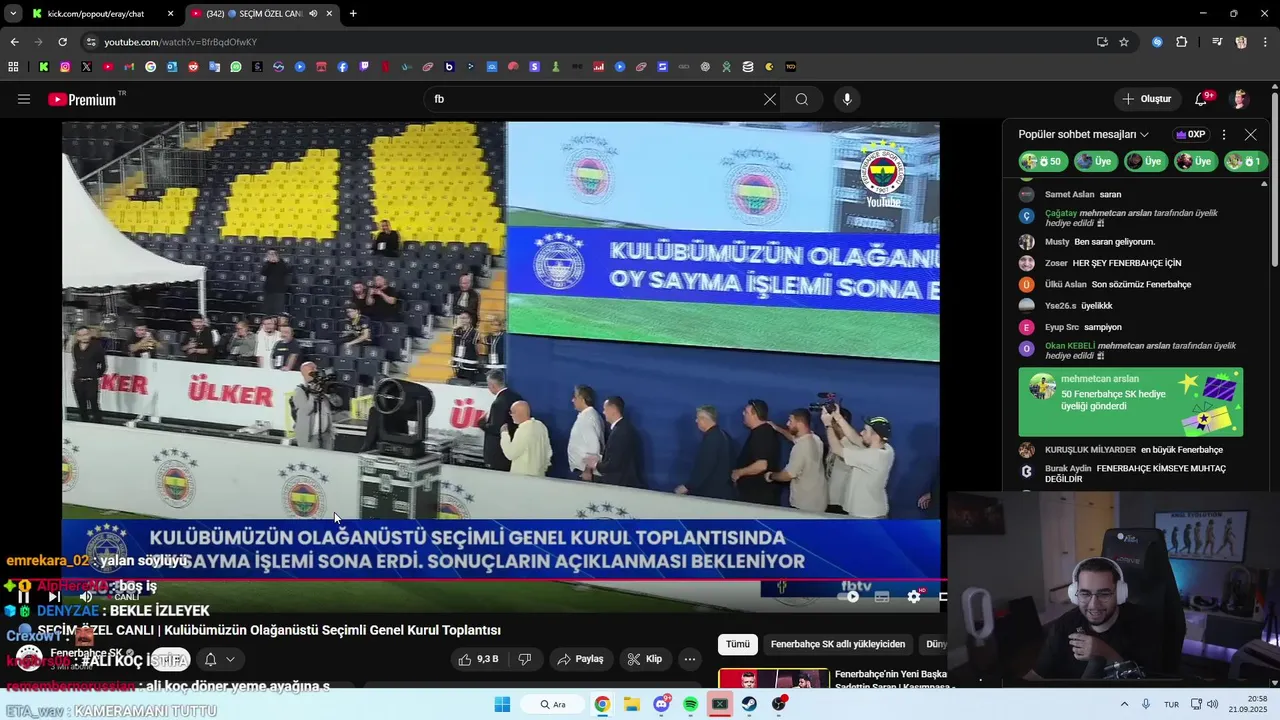Screen dimensions: 1280x720
Task: Click the Oluştur create button
Action: tap(1146, 99)
